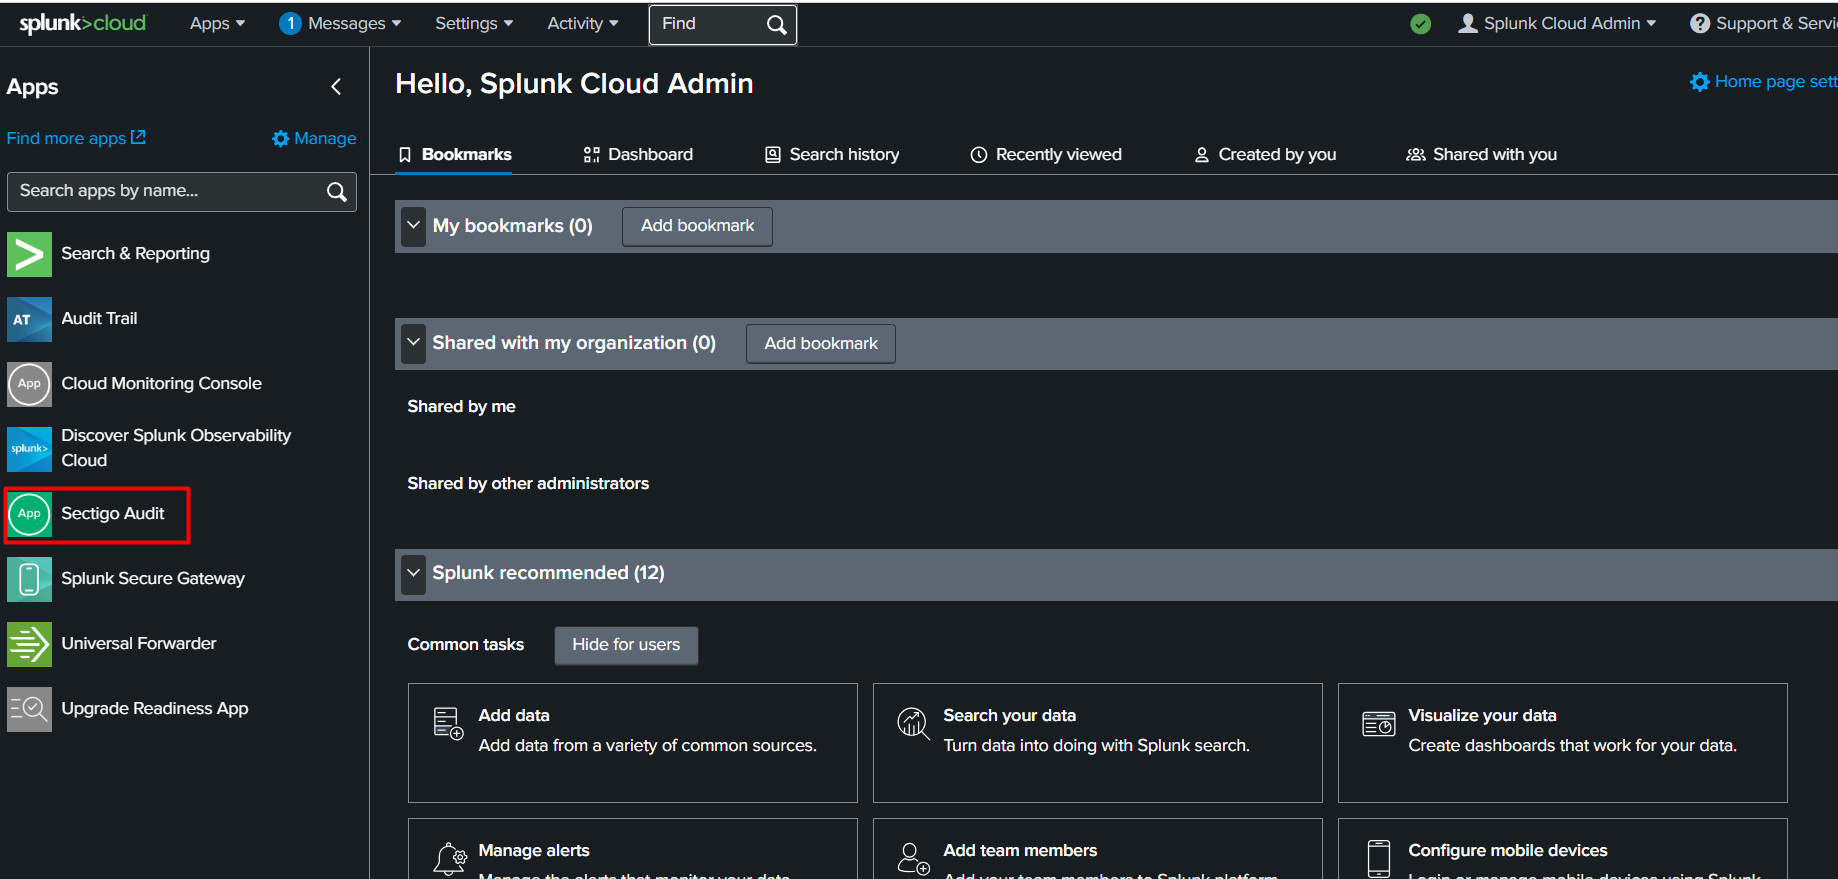Click the Upgrade Readiness App icon
The height and width of the screenshot is (879, 1838).
coord(29,709)
